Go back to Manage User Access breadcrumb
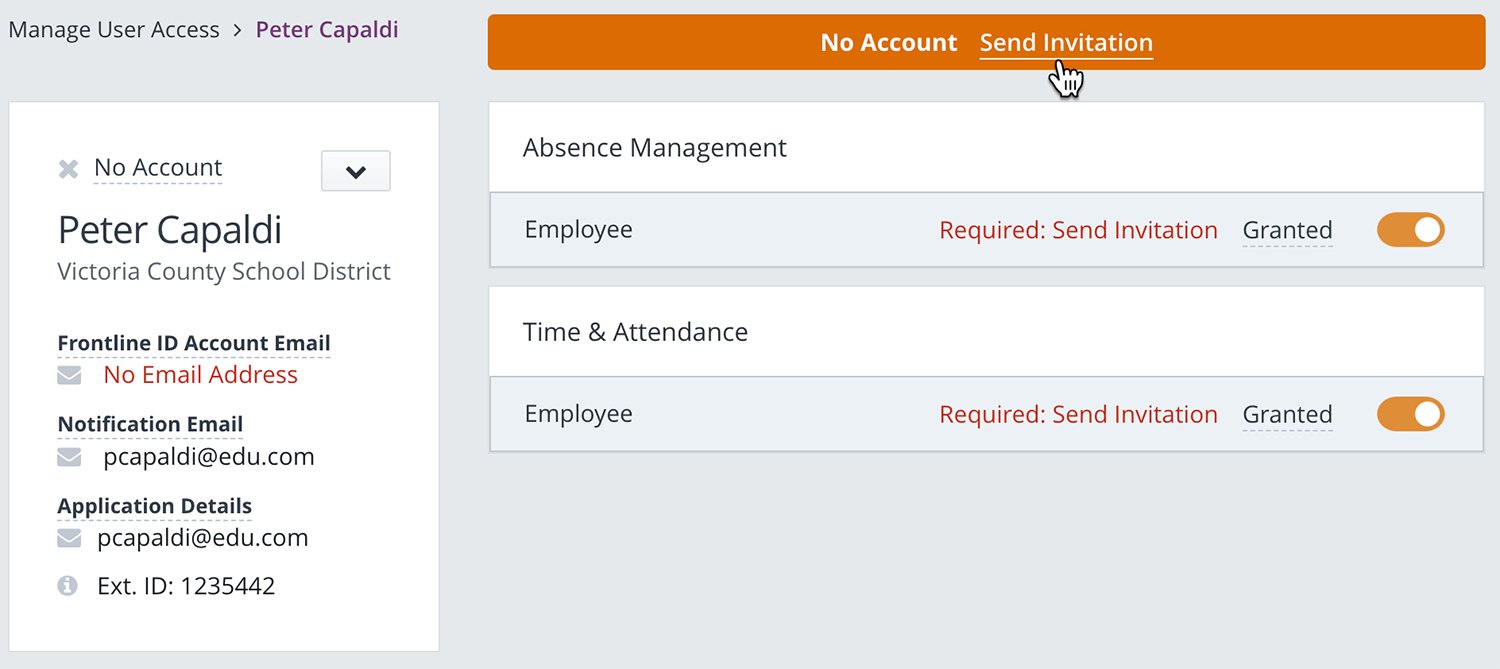This screenshot has width=1500, height=669. pyautogui.click(x=114, y=30)
